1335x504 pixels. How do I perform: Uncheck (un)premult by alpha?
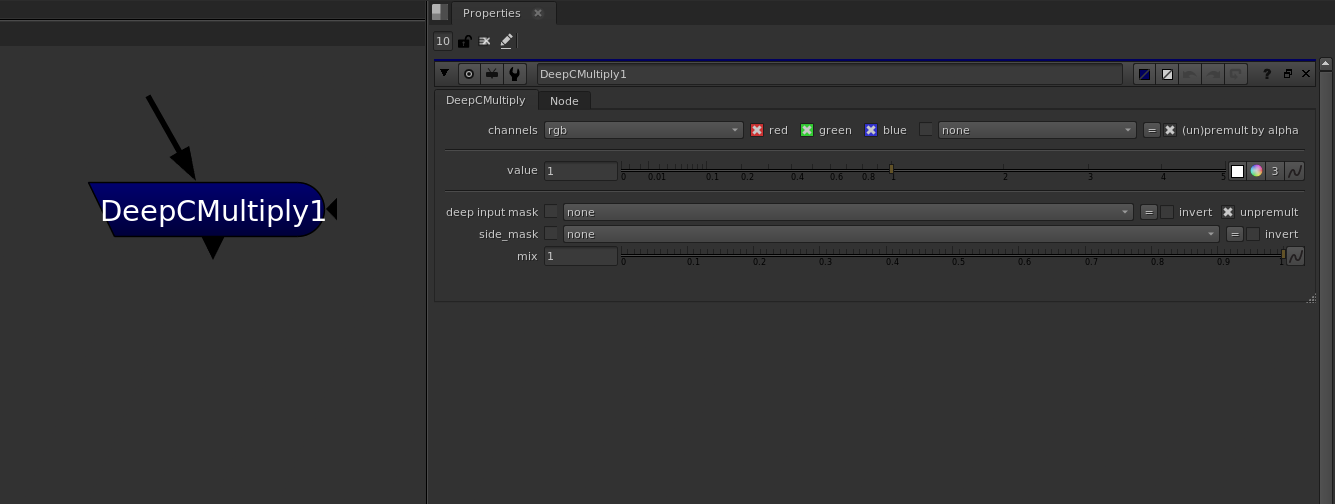tap(1169, 130)
